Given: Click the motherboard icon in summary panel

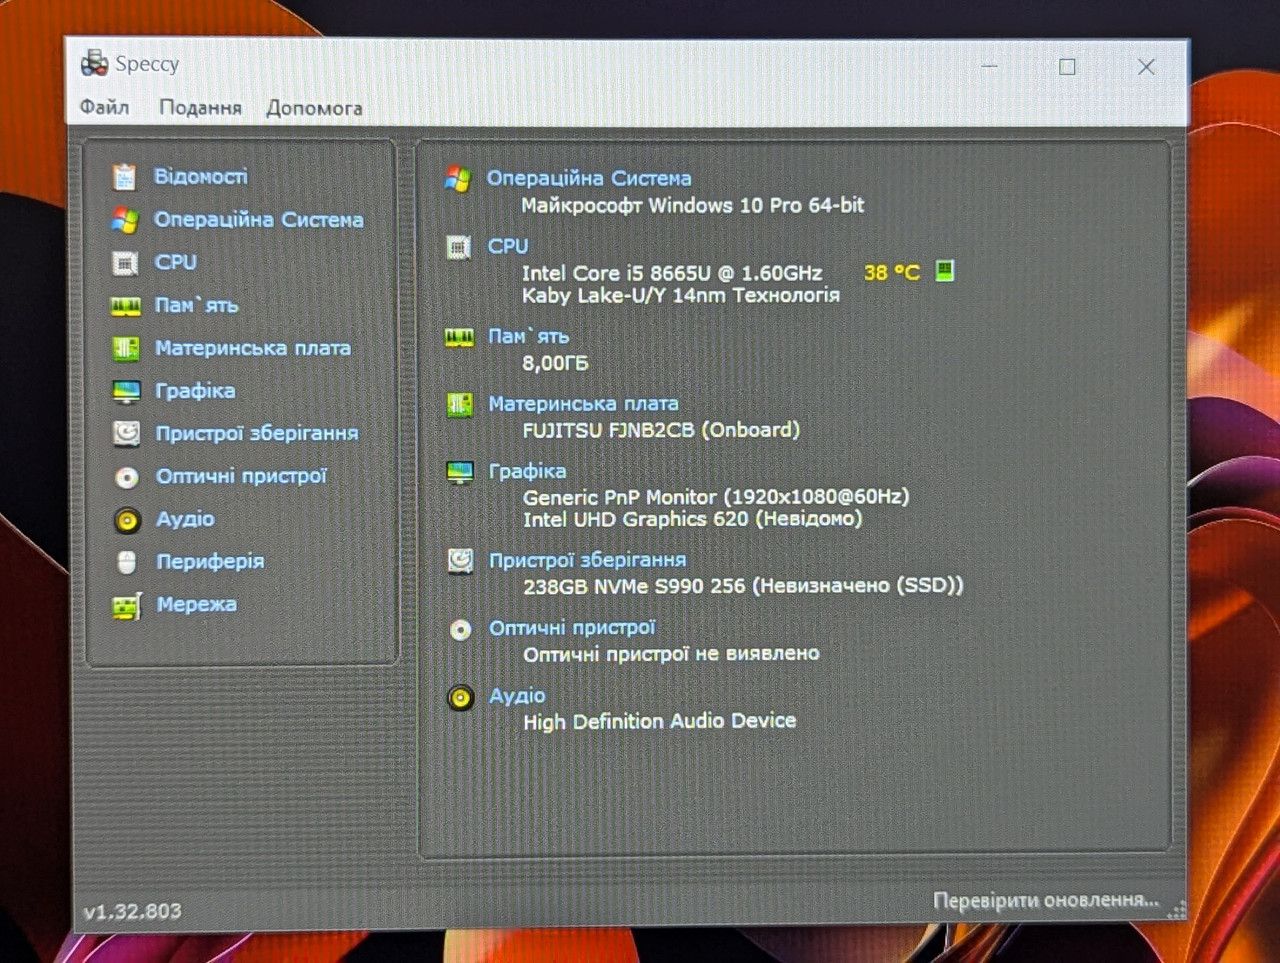Looking at the screenshot, I should click(x=460, y=405).
